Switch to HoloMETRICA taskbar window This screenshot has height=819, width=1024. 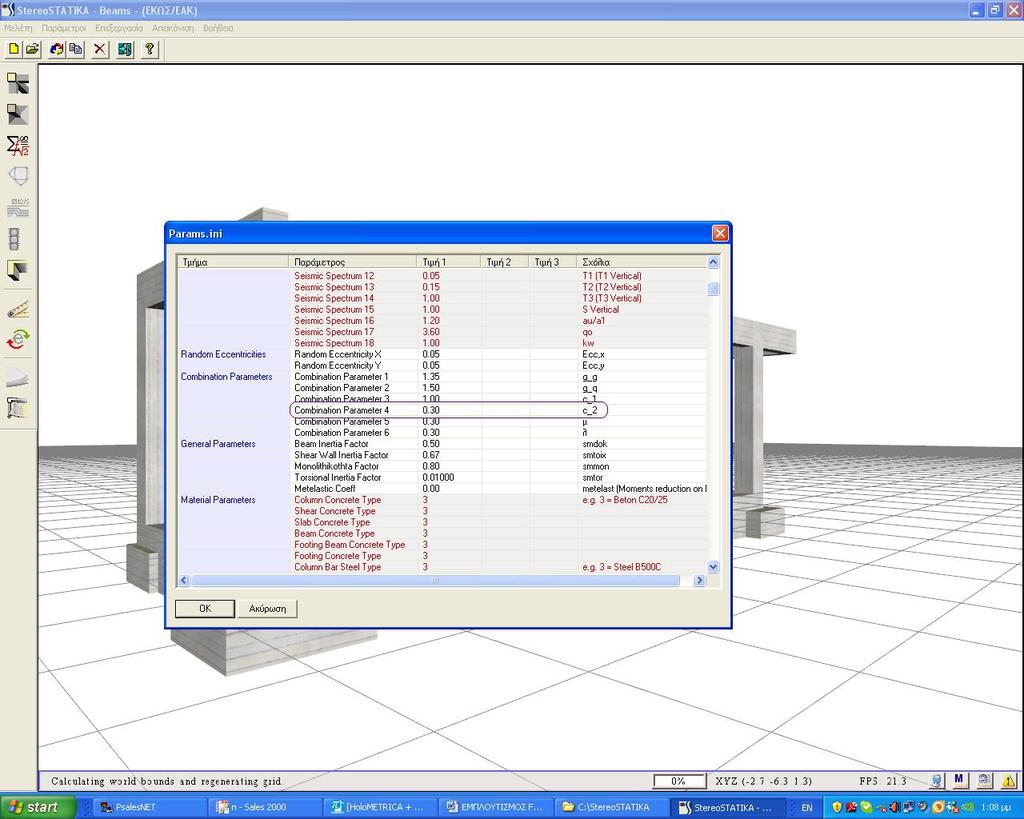pyautogui.click(x=381, y=807)
